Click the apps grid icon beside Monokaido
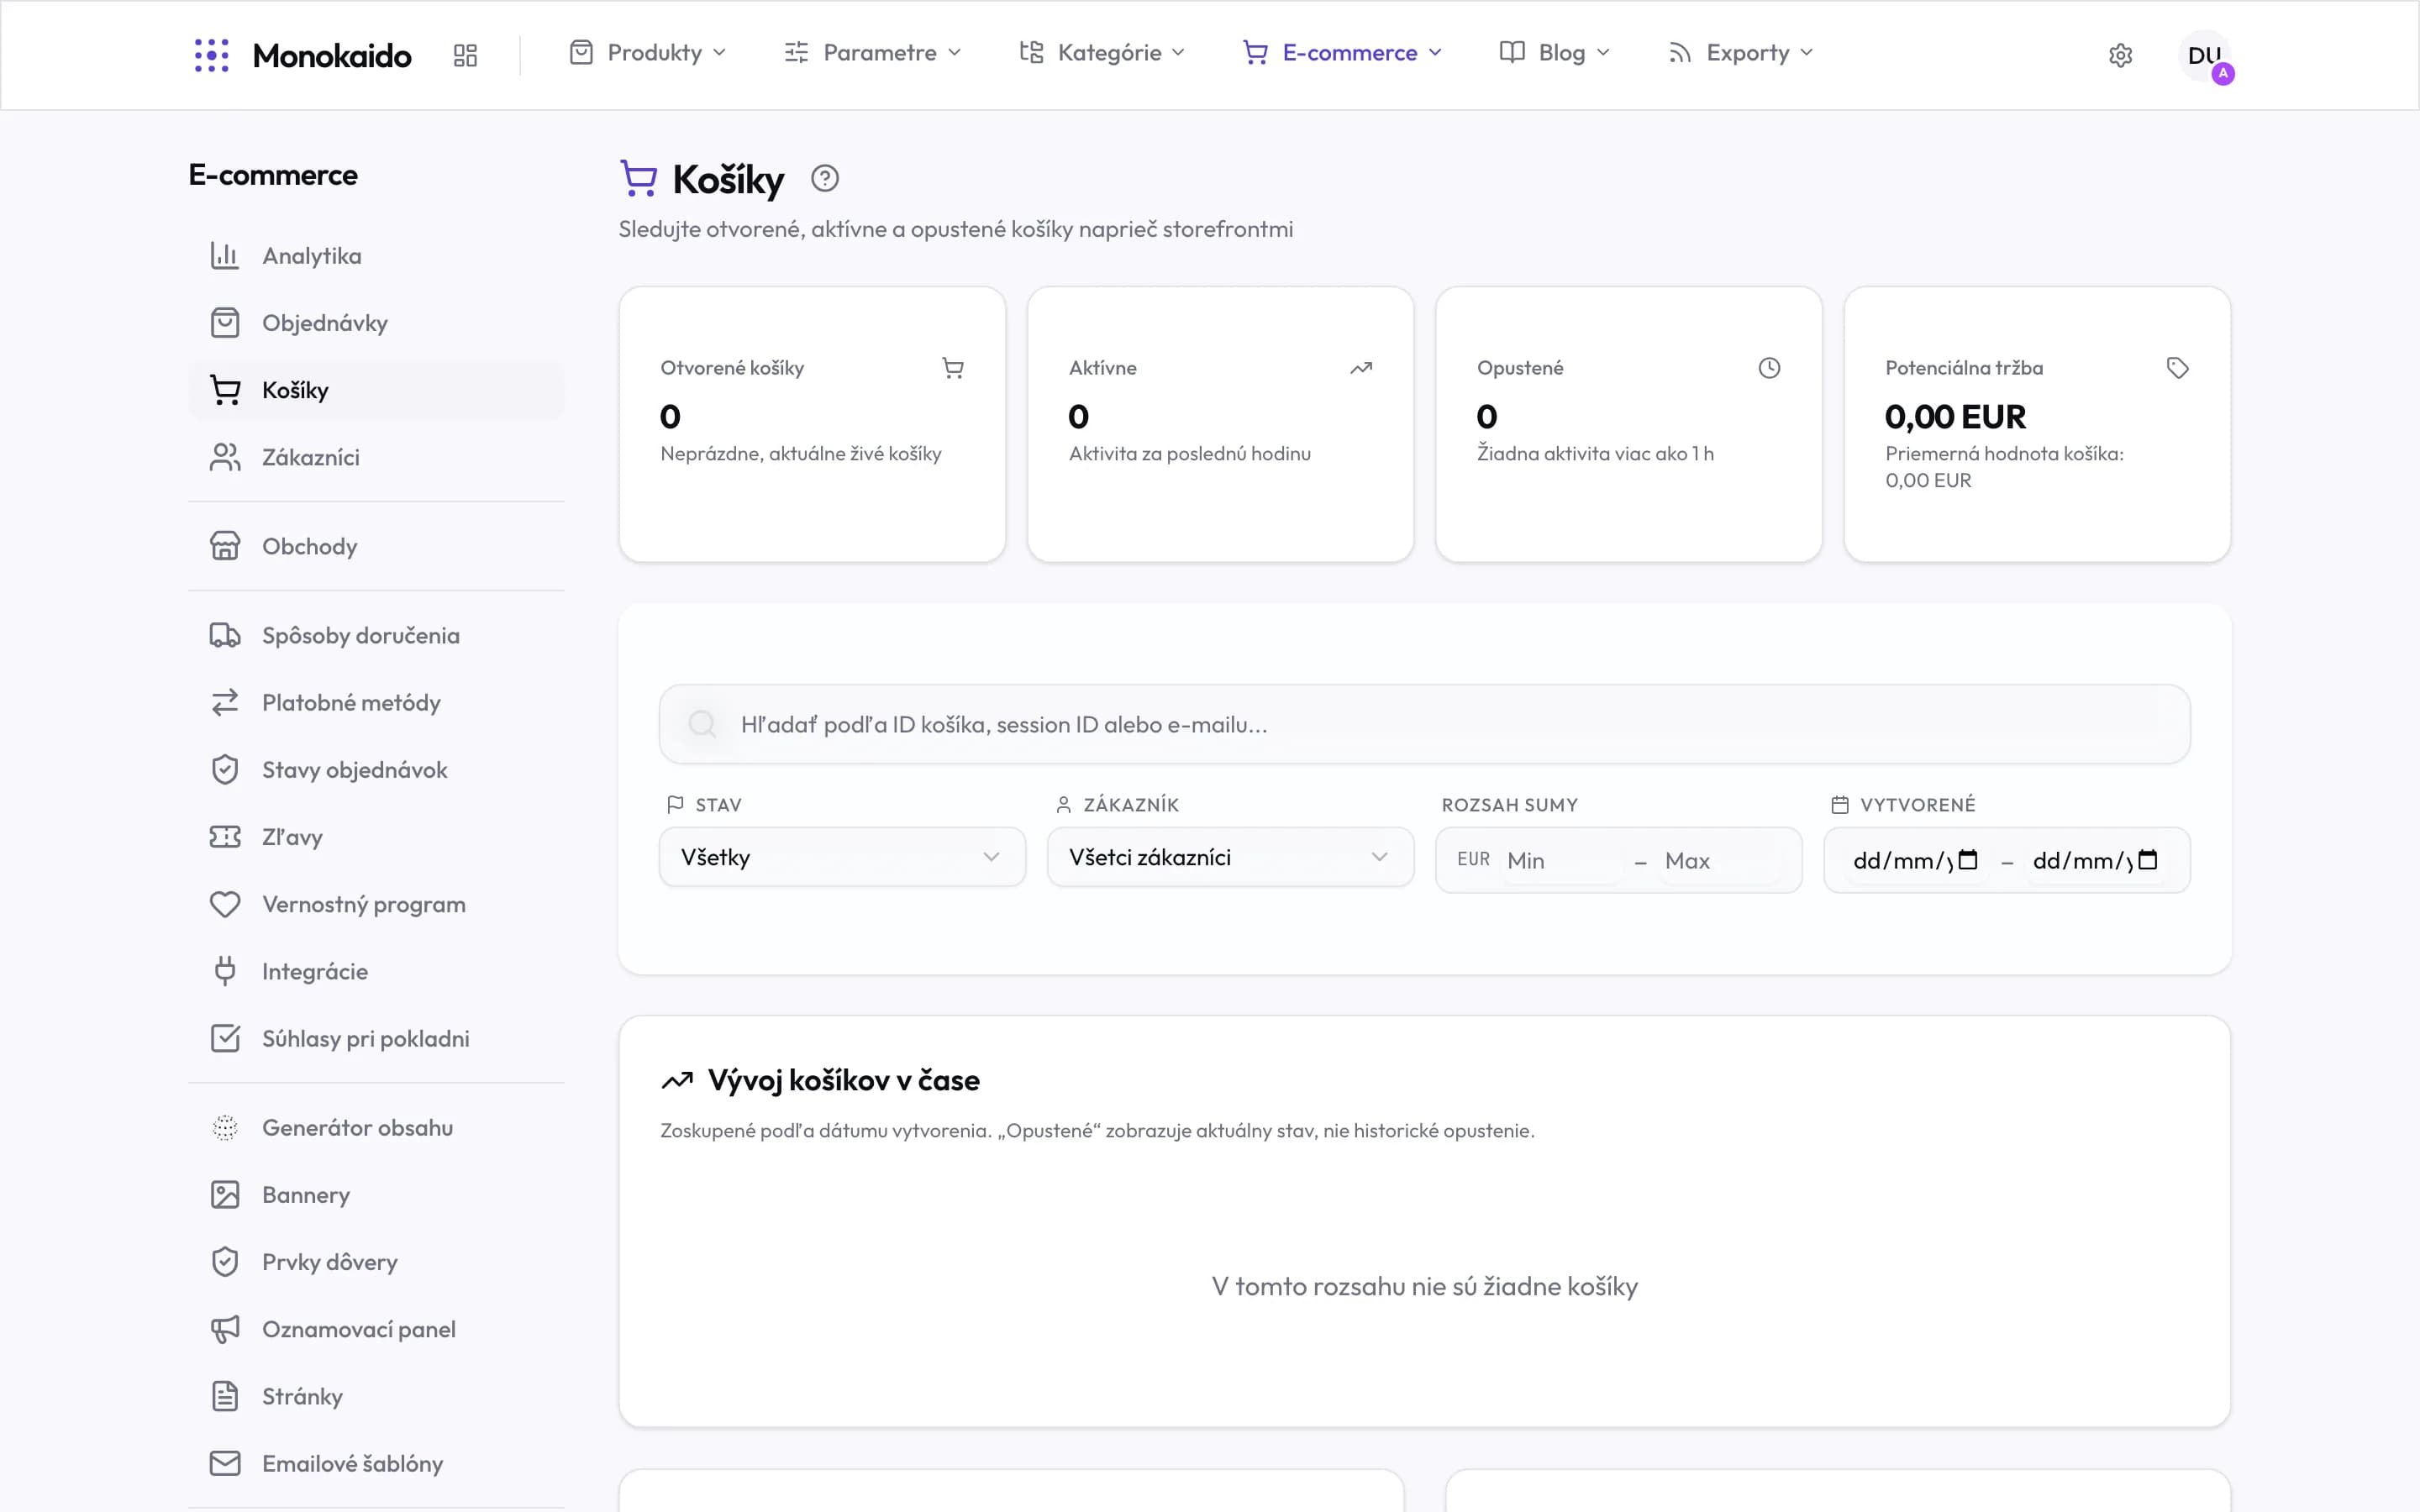This screenshot has height=1512, width=2420. [465, 55]
